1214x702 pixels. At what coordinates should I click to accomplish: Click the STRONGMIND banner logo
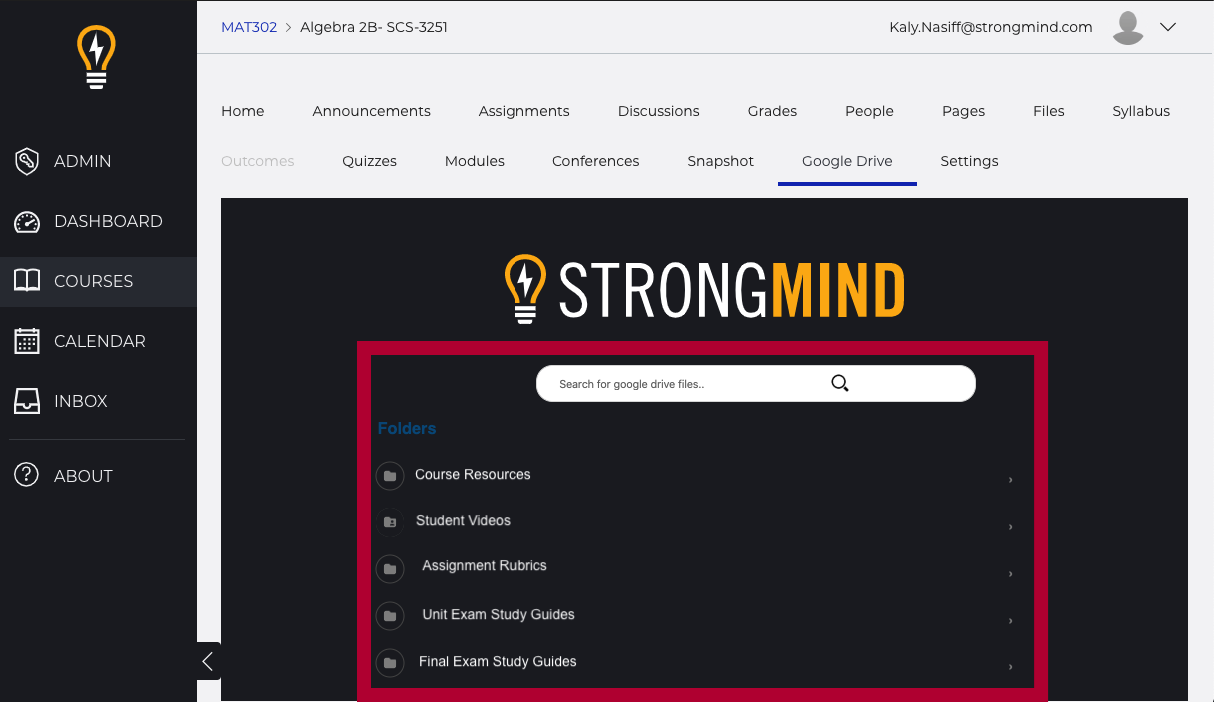click(705, 290)
